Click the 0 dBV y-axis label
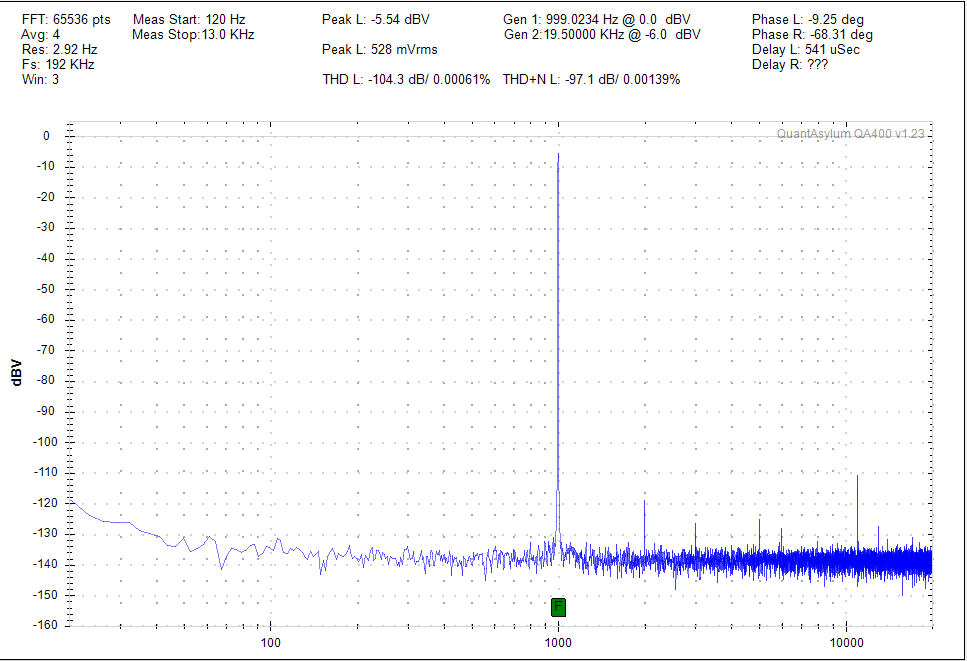 [46, 136]
